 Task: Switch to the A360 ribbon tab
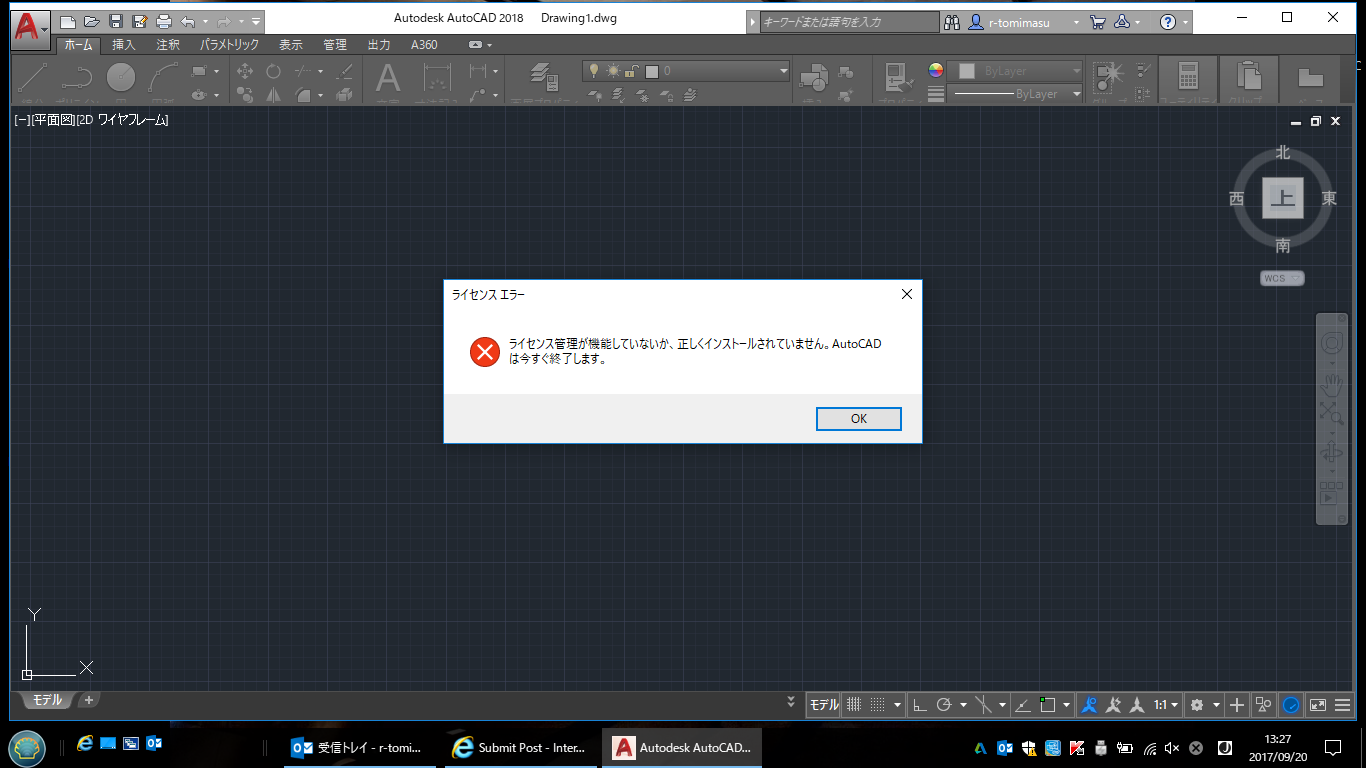424,45
